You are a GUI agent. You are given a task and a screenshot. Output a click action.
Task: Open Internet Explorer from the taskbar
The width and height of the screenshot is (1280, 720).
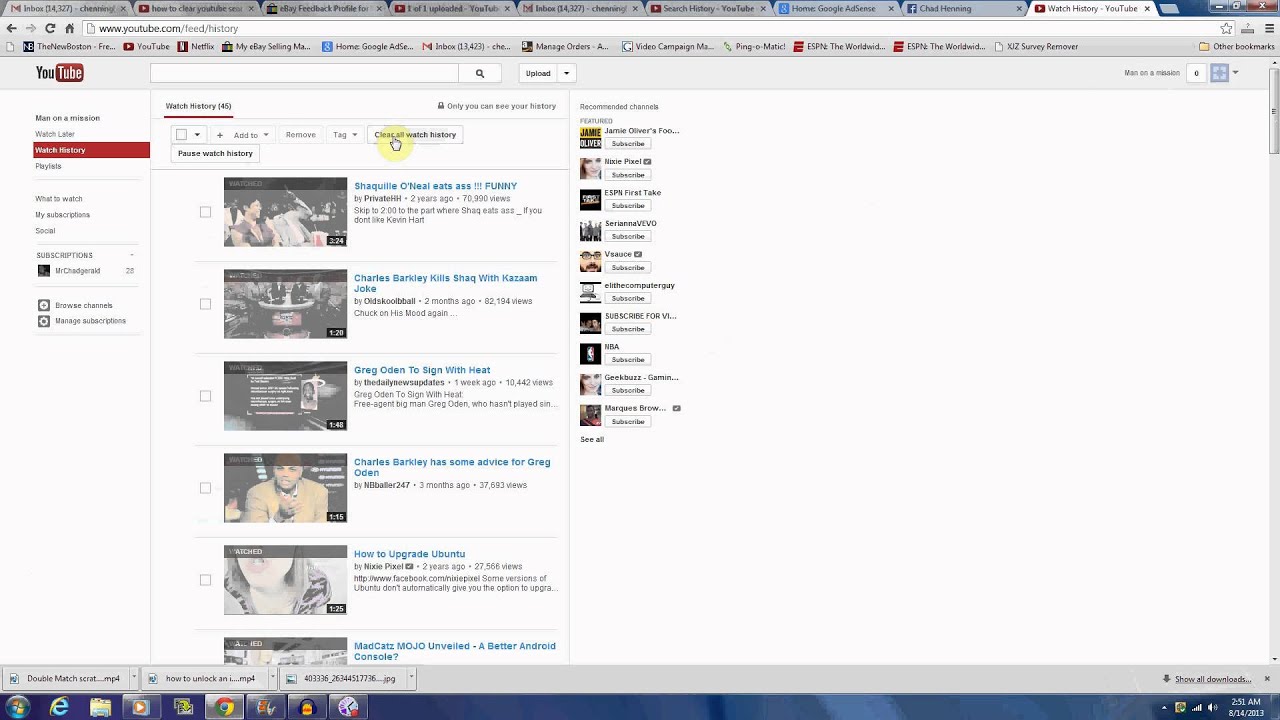tap(60, 707)
